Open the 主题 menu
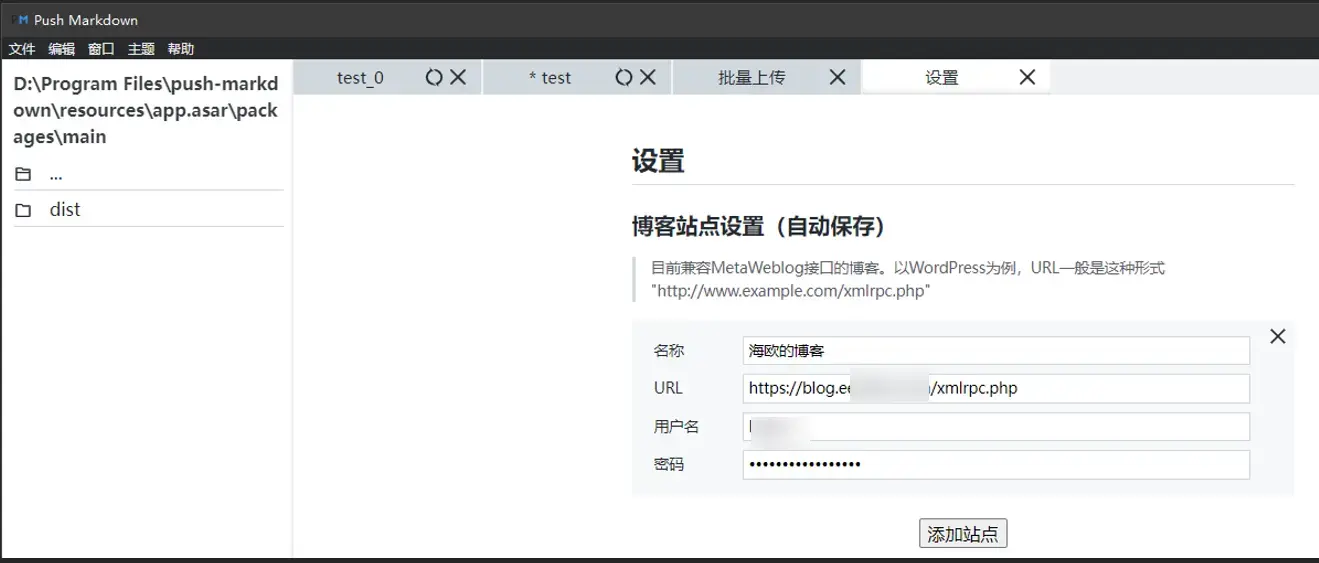Image resolution: width=1319 pixels, height=563 pixels. point(141,49)
